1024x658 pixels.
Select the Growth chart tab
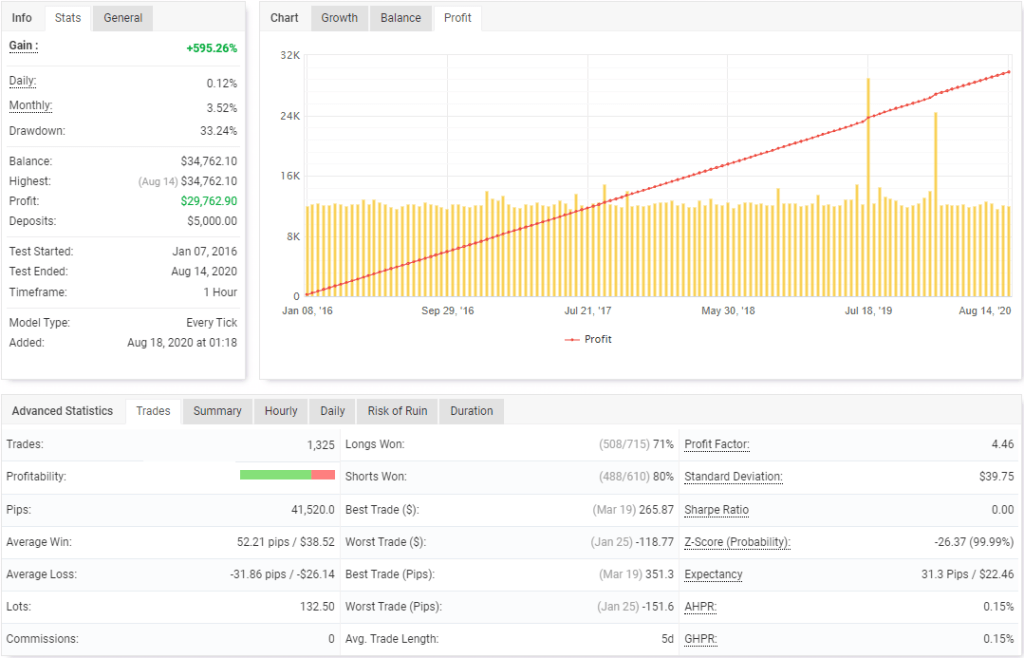pos(339,17)
